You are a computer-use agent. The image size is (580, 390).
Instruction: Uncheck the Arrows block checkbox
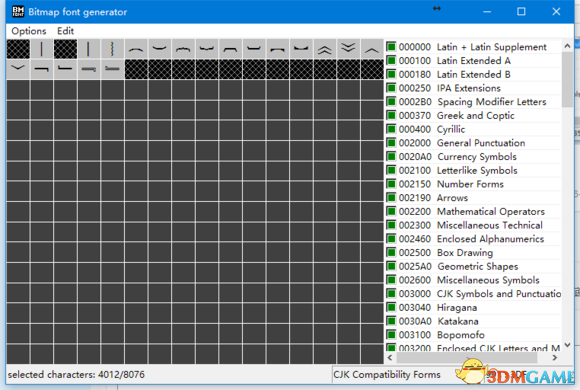(x=391, y=197)
